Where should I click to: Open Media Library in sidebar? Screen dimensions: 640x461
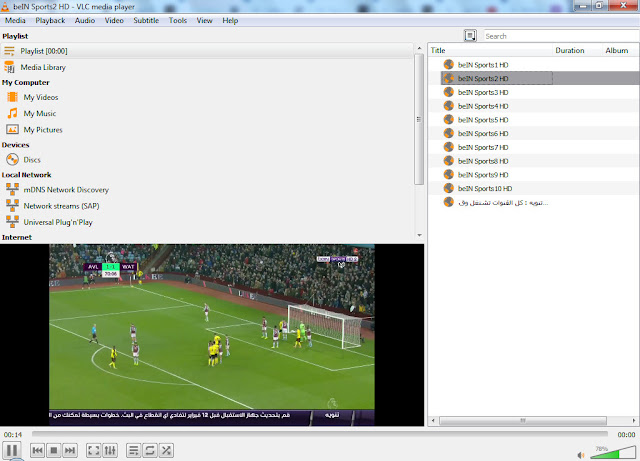(43, 67)
